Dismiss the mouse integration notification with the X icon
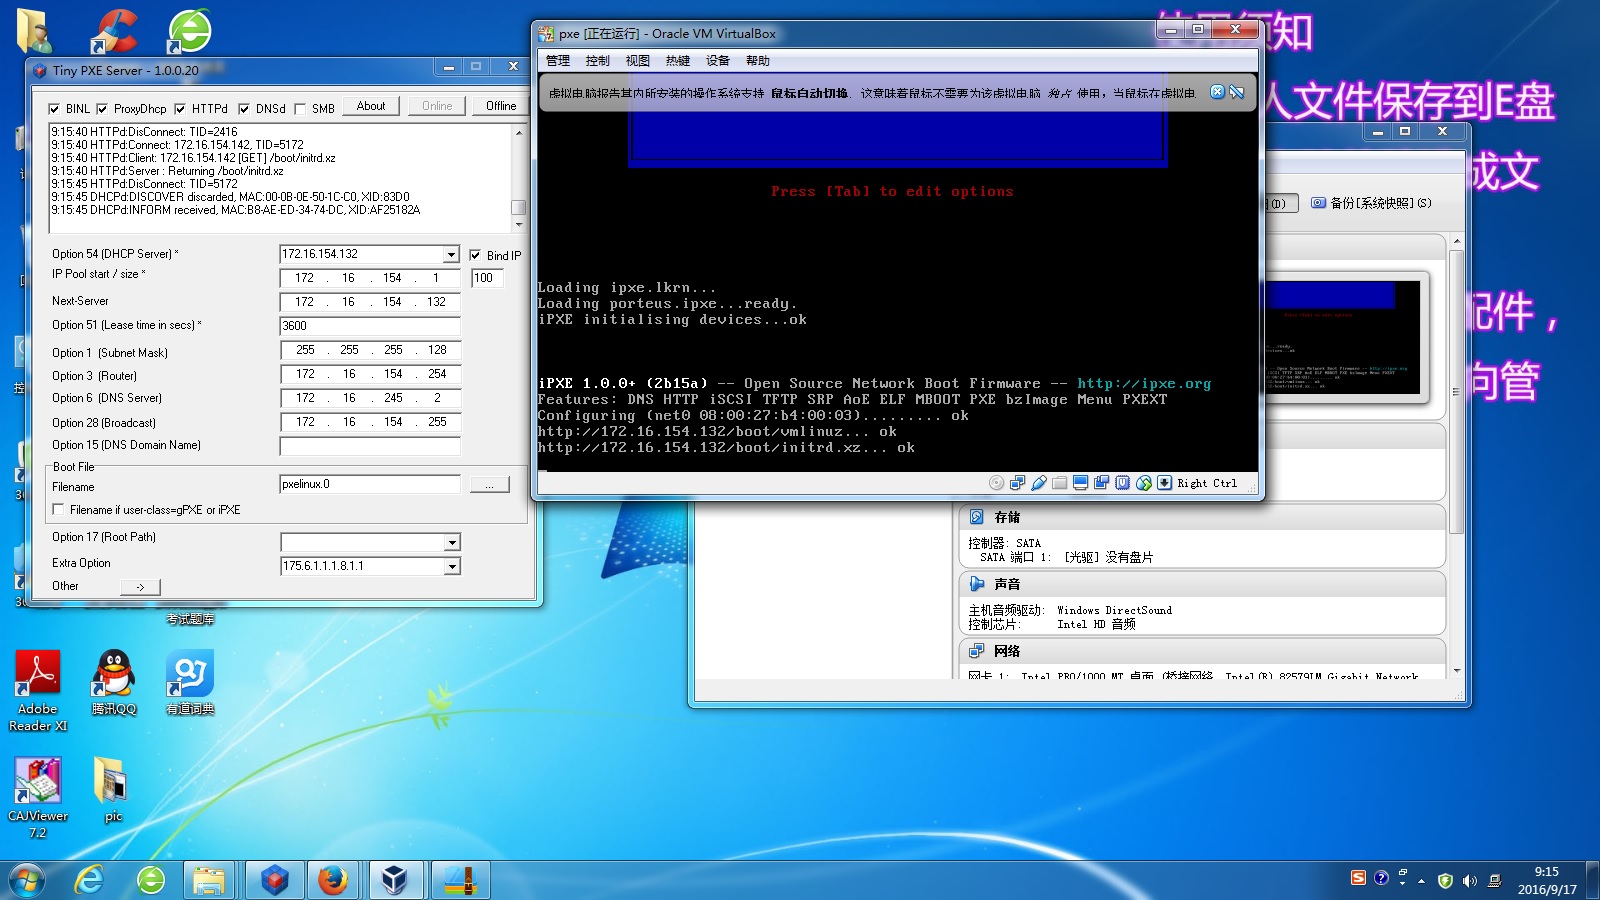This screenshot has height=900, width=1600. [x=1217, y=92]
